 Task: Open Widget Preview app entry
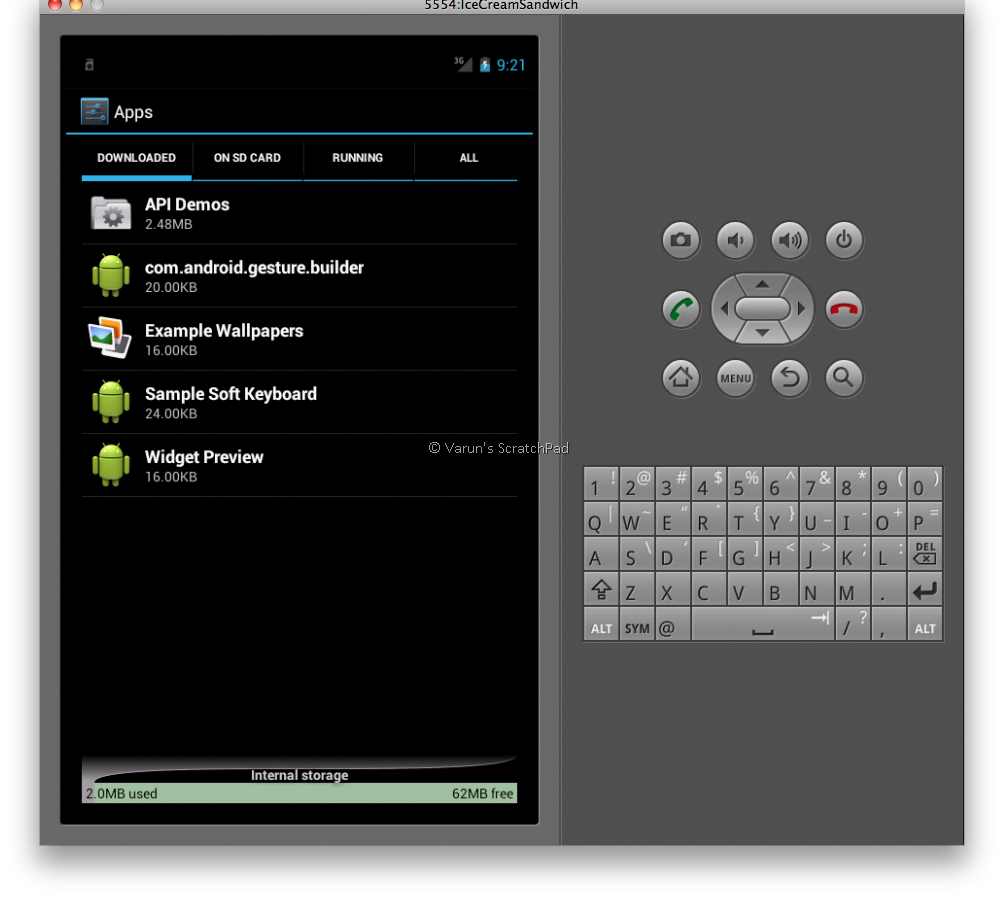(299, 466)
